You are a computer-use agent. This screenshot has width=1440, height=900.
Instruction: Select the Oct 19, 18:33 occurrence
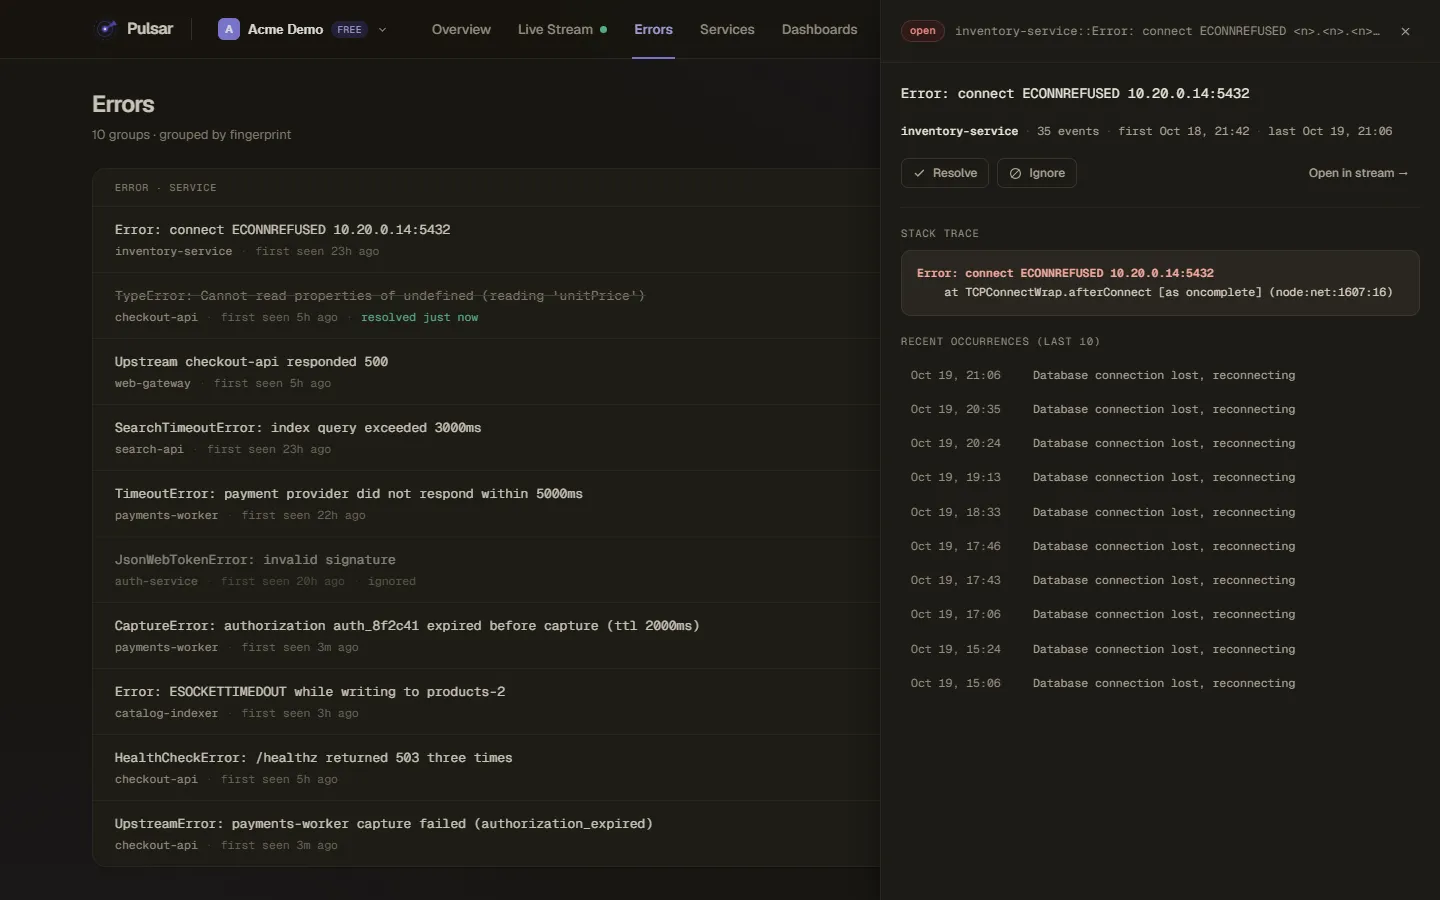(x=1160, y=513)
